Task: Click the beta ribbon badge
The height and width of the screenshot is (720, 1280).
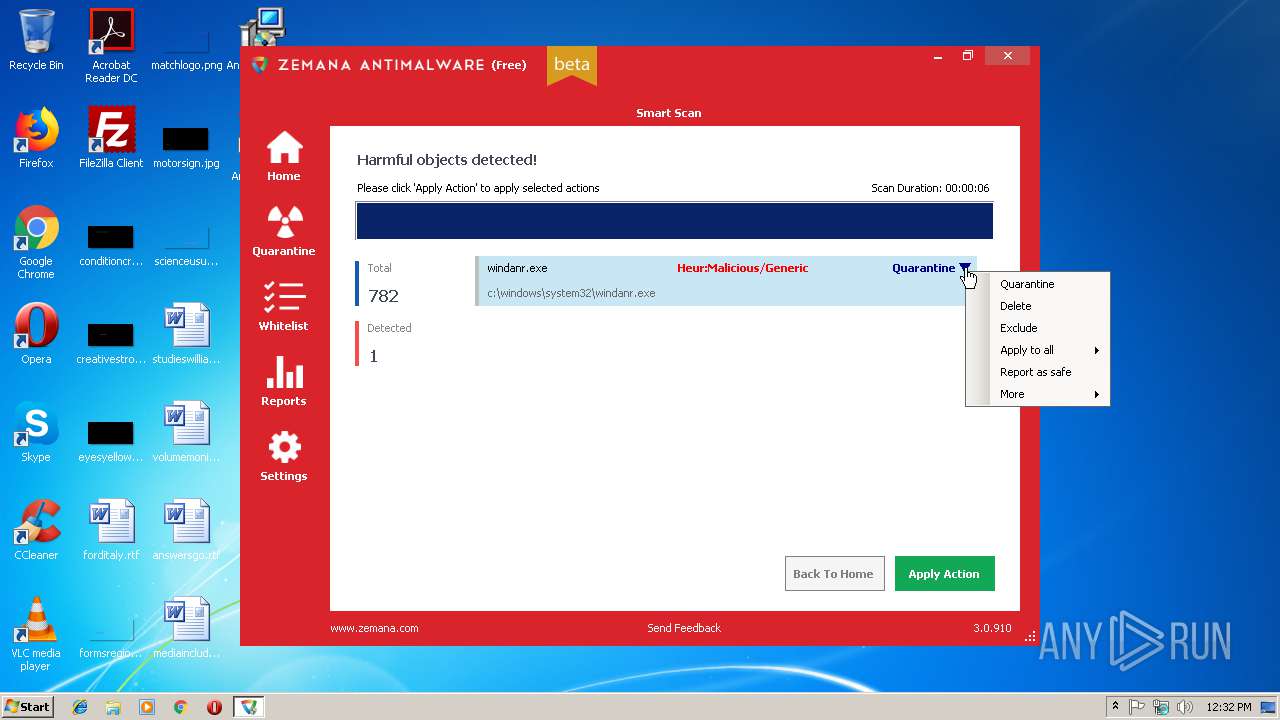Action: [x=572, y=65]
